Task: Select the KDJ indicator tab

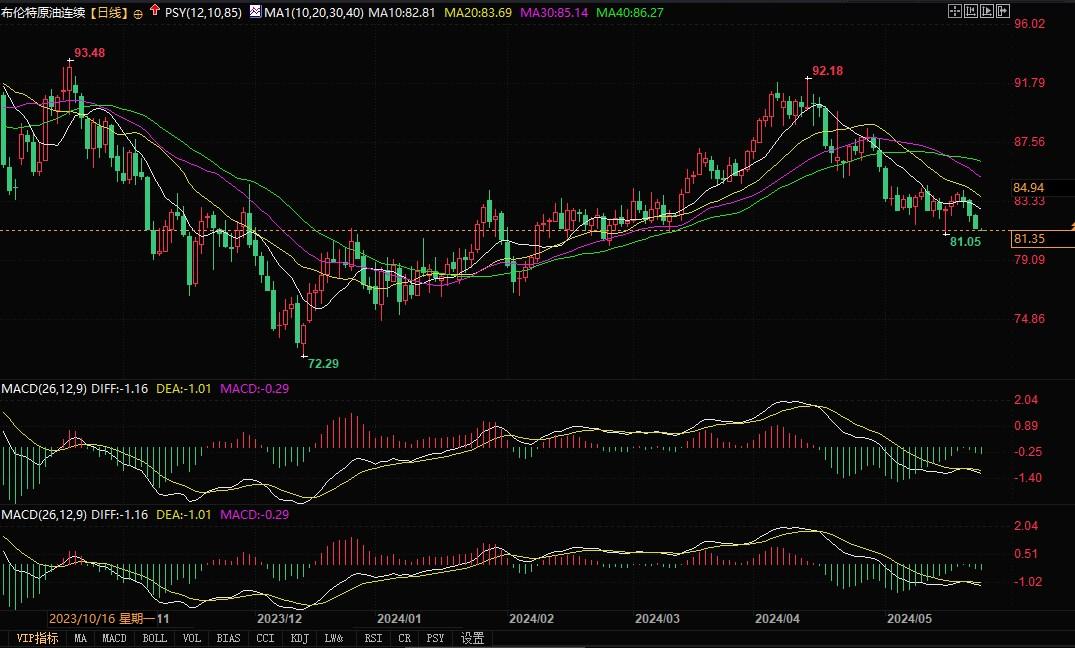Action: click(x=300, y=638)
